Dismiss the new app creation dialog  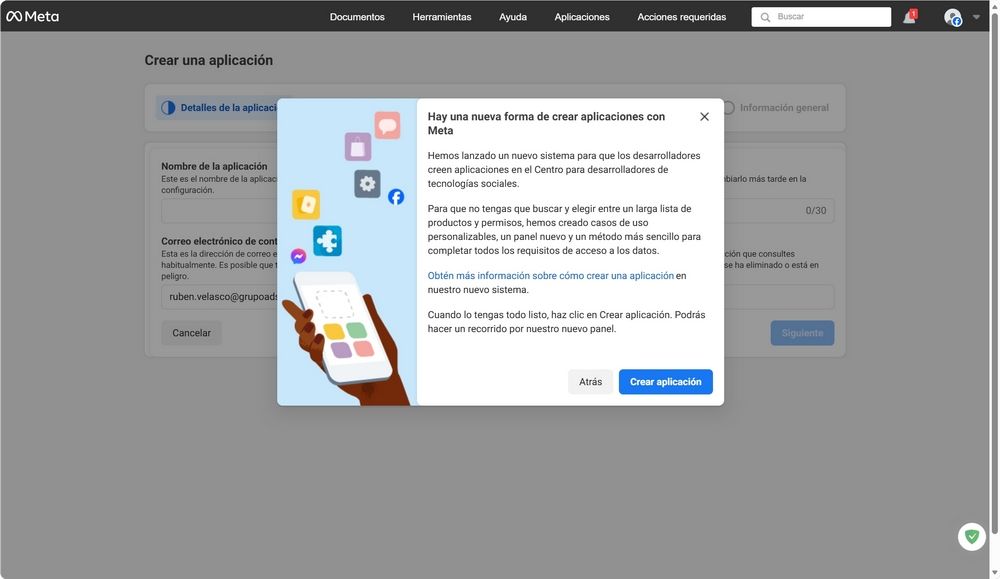[704, 115]
